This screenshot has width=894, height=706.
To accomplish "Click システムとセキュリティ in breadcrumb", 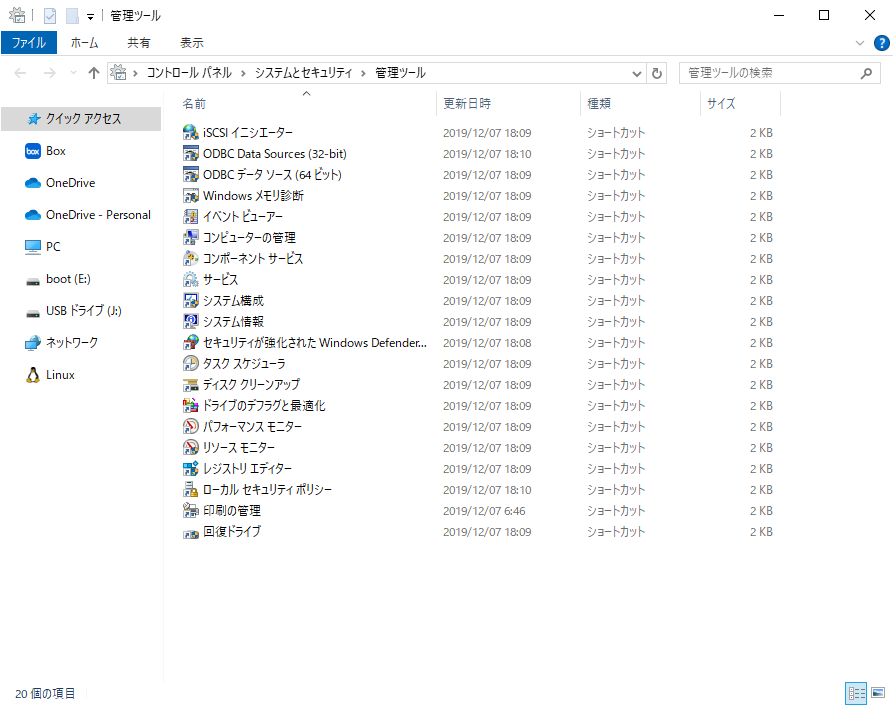I will 303,73.
